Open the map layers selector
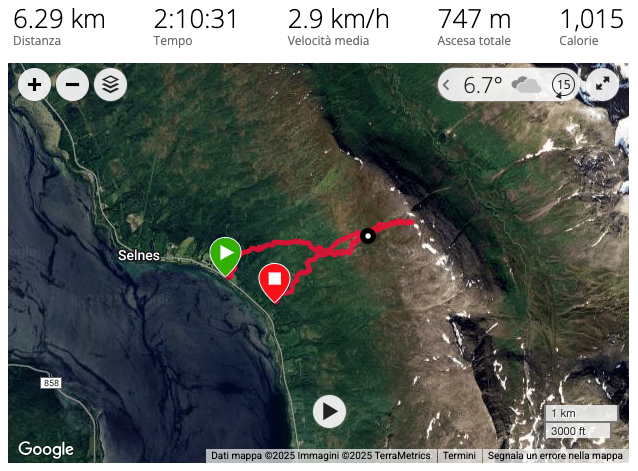This screenshot has height=471, width=638. click(x=110, y=85)
